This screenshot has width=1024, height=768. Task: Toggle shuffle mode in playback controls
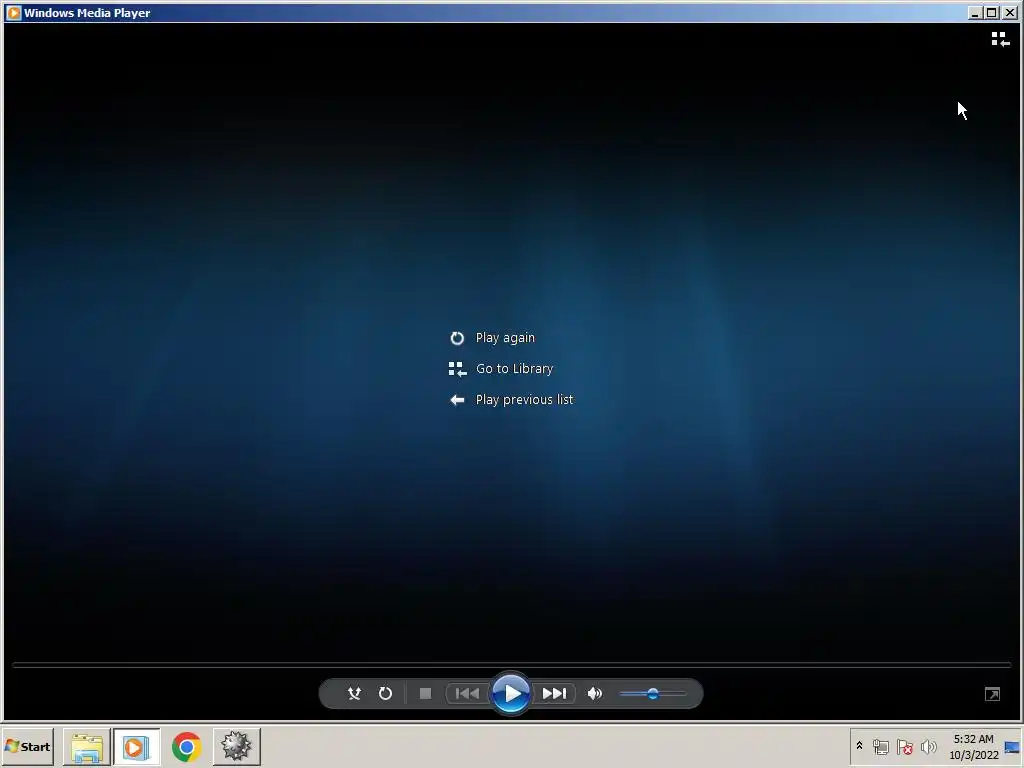[355, 694]
